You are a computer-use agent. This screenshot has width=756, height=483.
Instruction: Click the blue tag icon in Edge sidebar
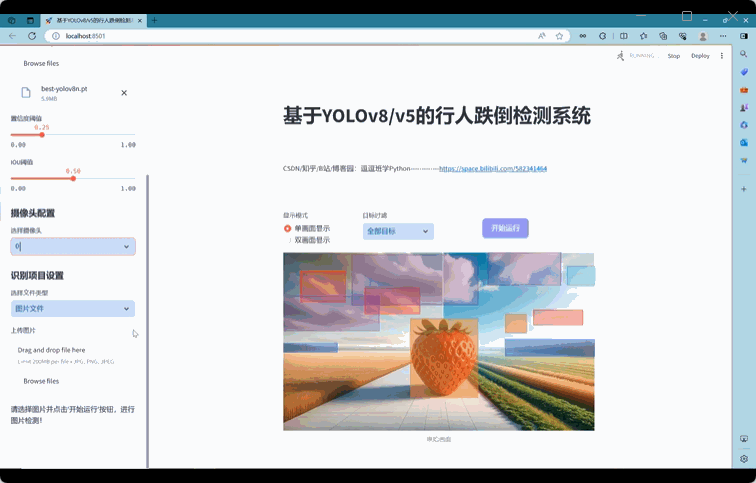click(744, 72)
